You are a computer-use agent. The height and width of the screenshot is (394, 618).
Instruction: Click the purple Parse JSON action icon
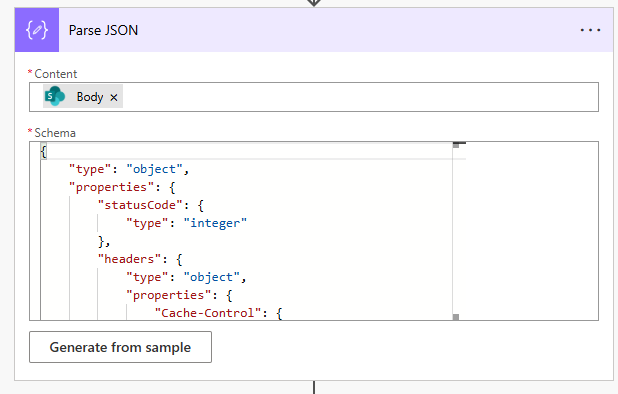click(x=37, y=30)
